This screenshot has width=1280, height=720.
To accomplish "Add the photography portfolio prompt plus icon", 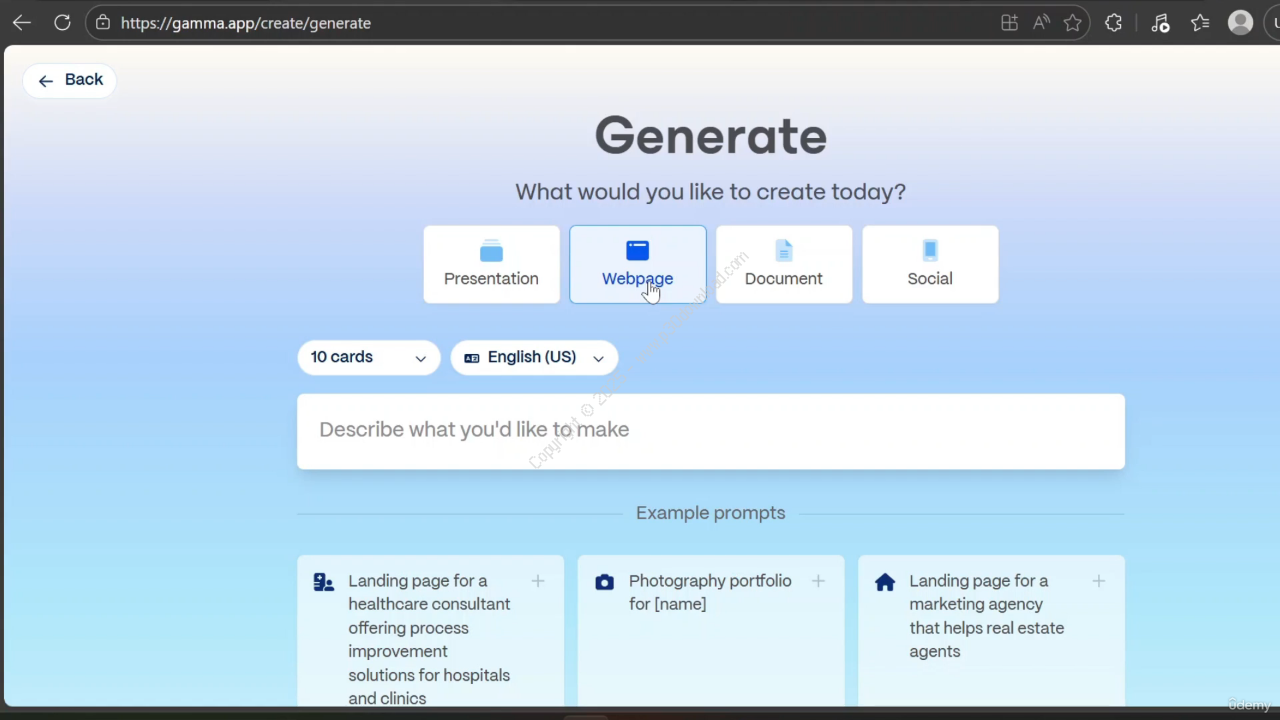I will point(818,581).
